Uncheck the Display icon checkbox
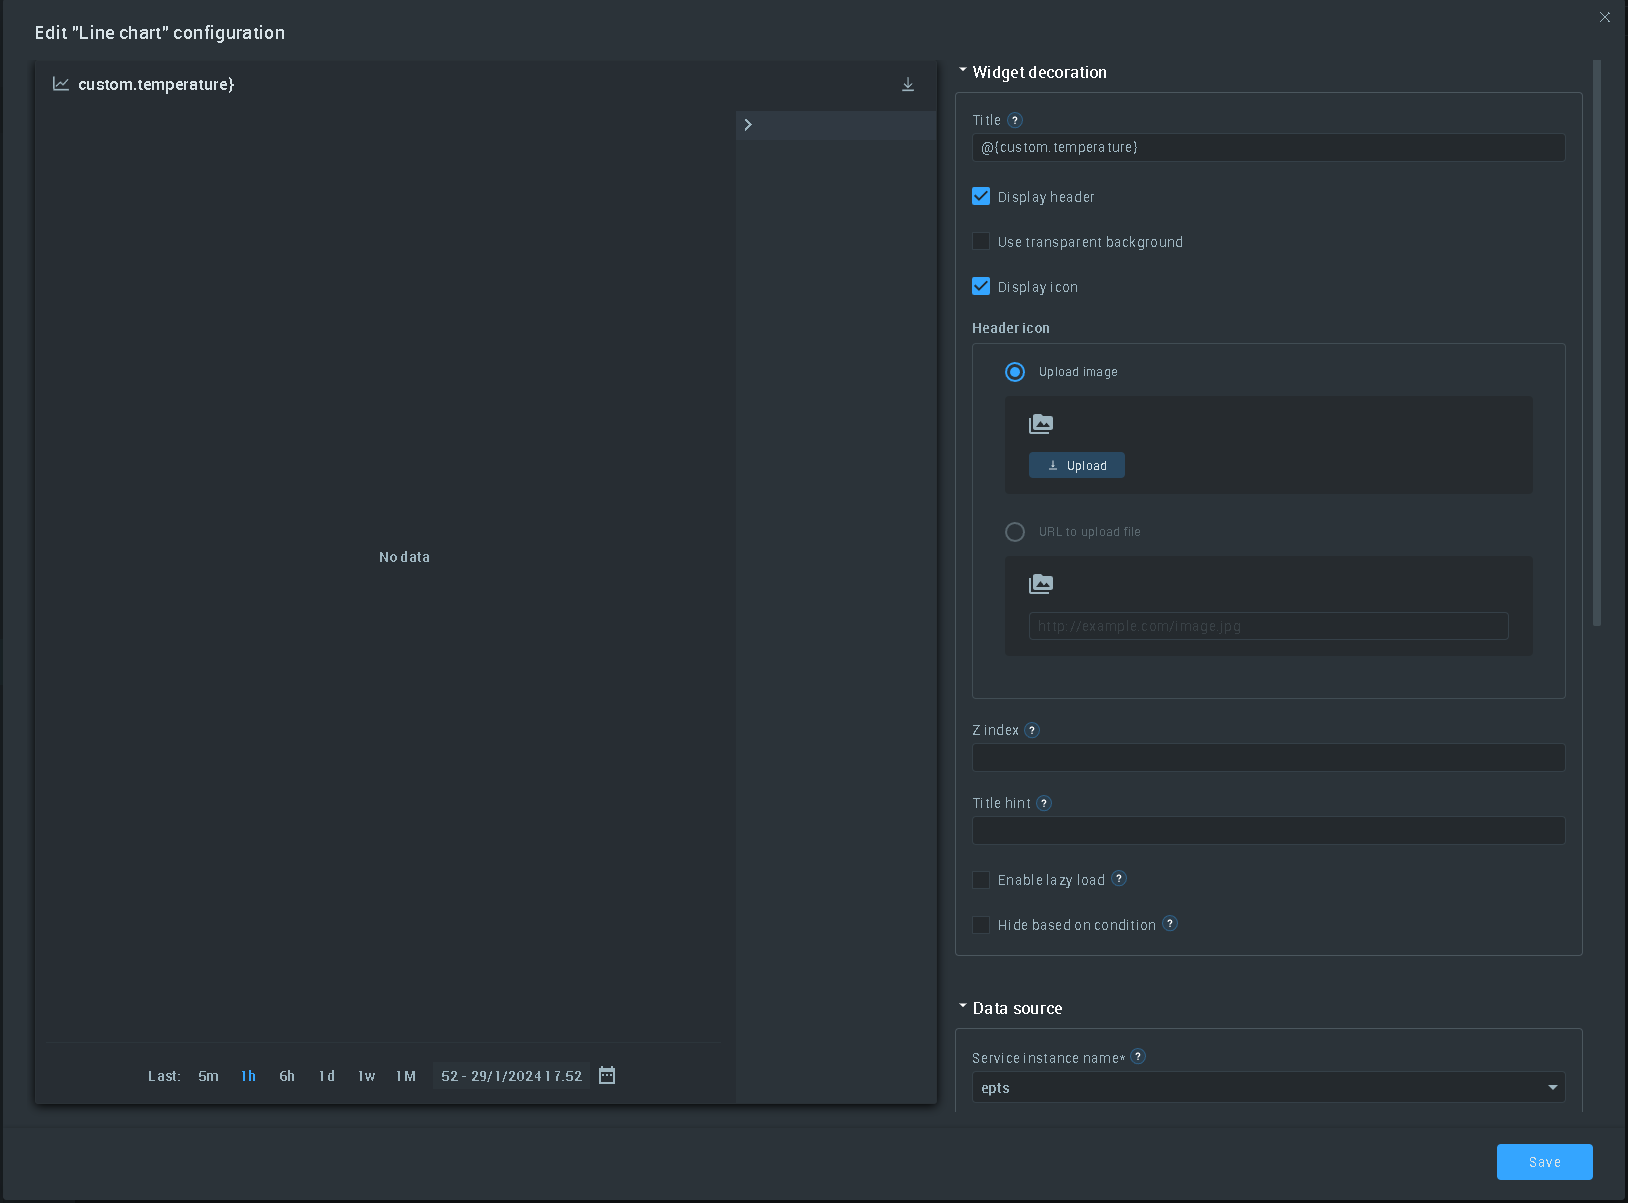This screenshot has width=1628, height=1203. [x=981, y=287]
